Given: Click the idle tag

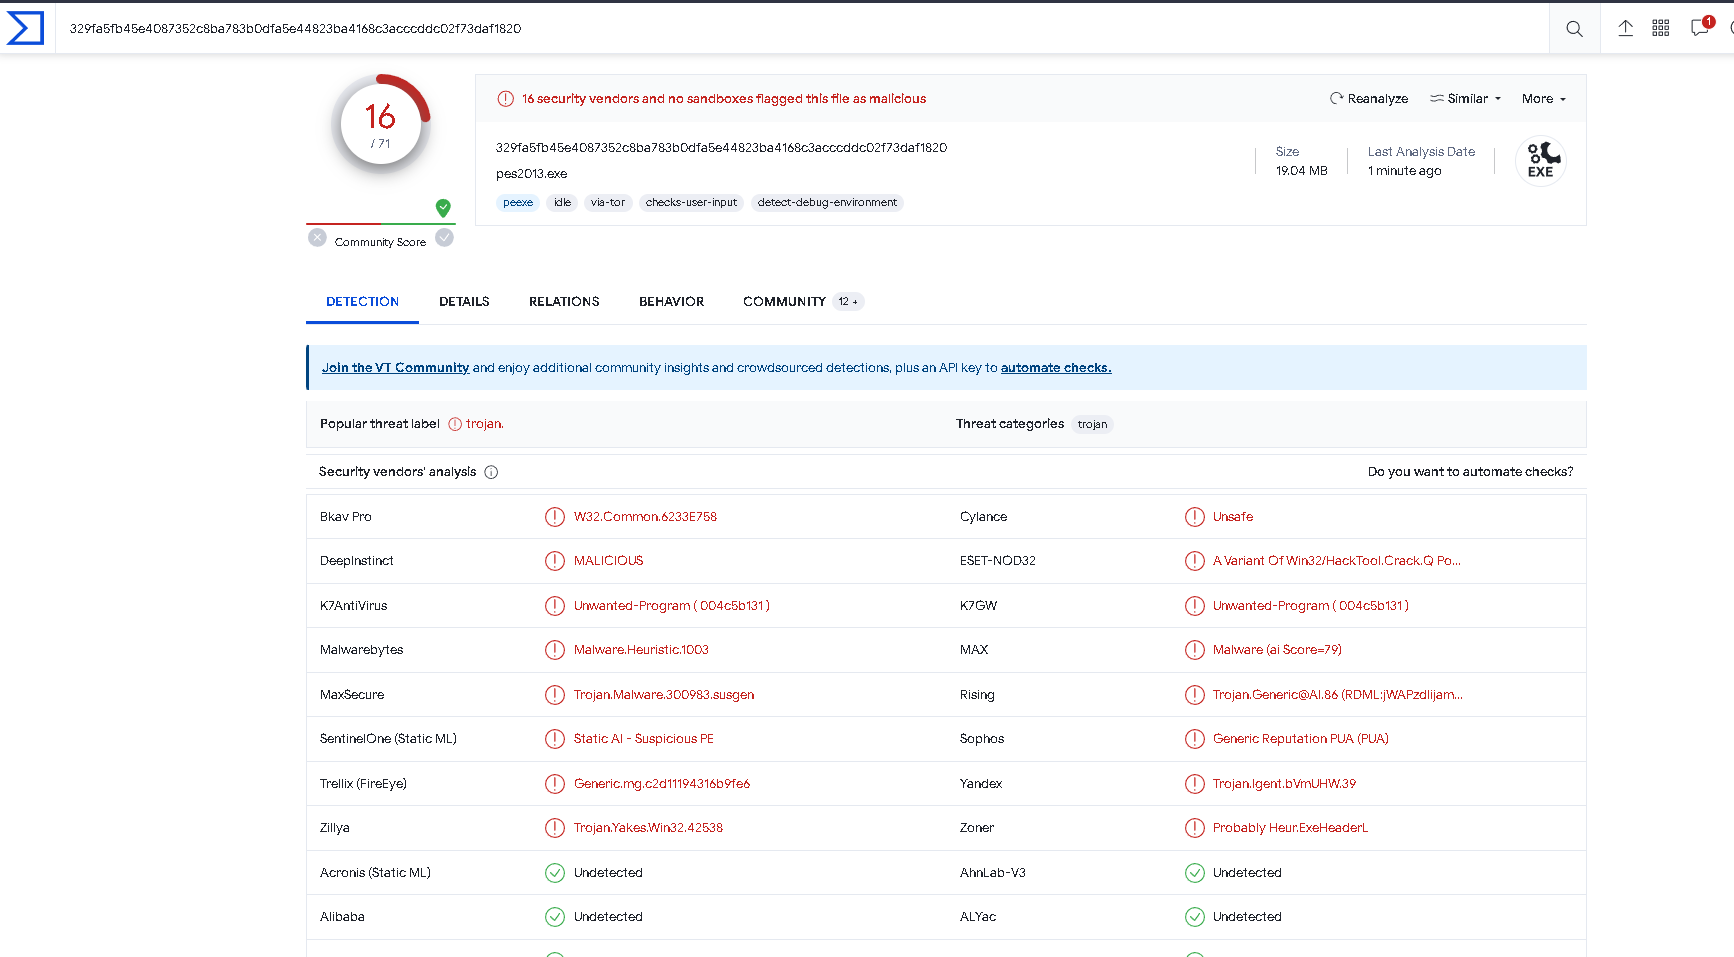Looking at the screenshot, I should (x=562, y=203).
